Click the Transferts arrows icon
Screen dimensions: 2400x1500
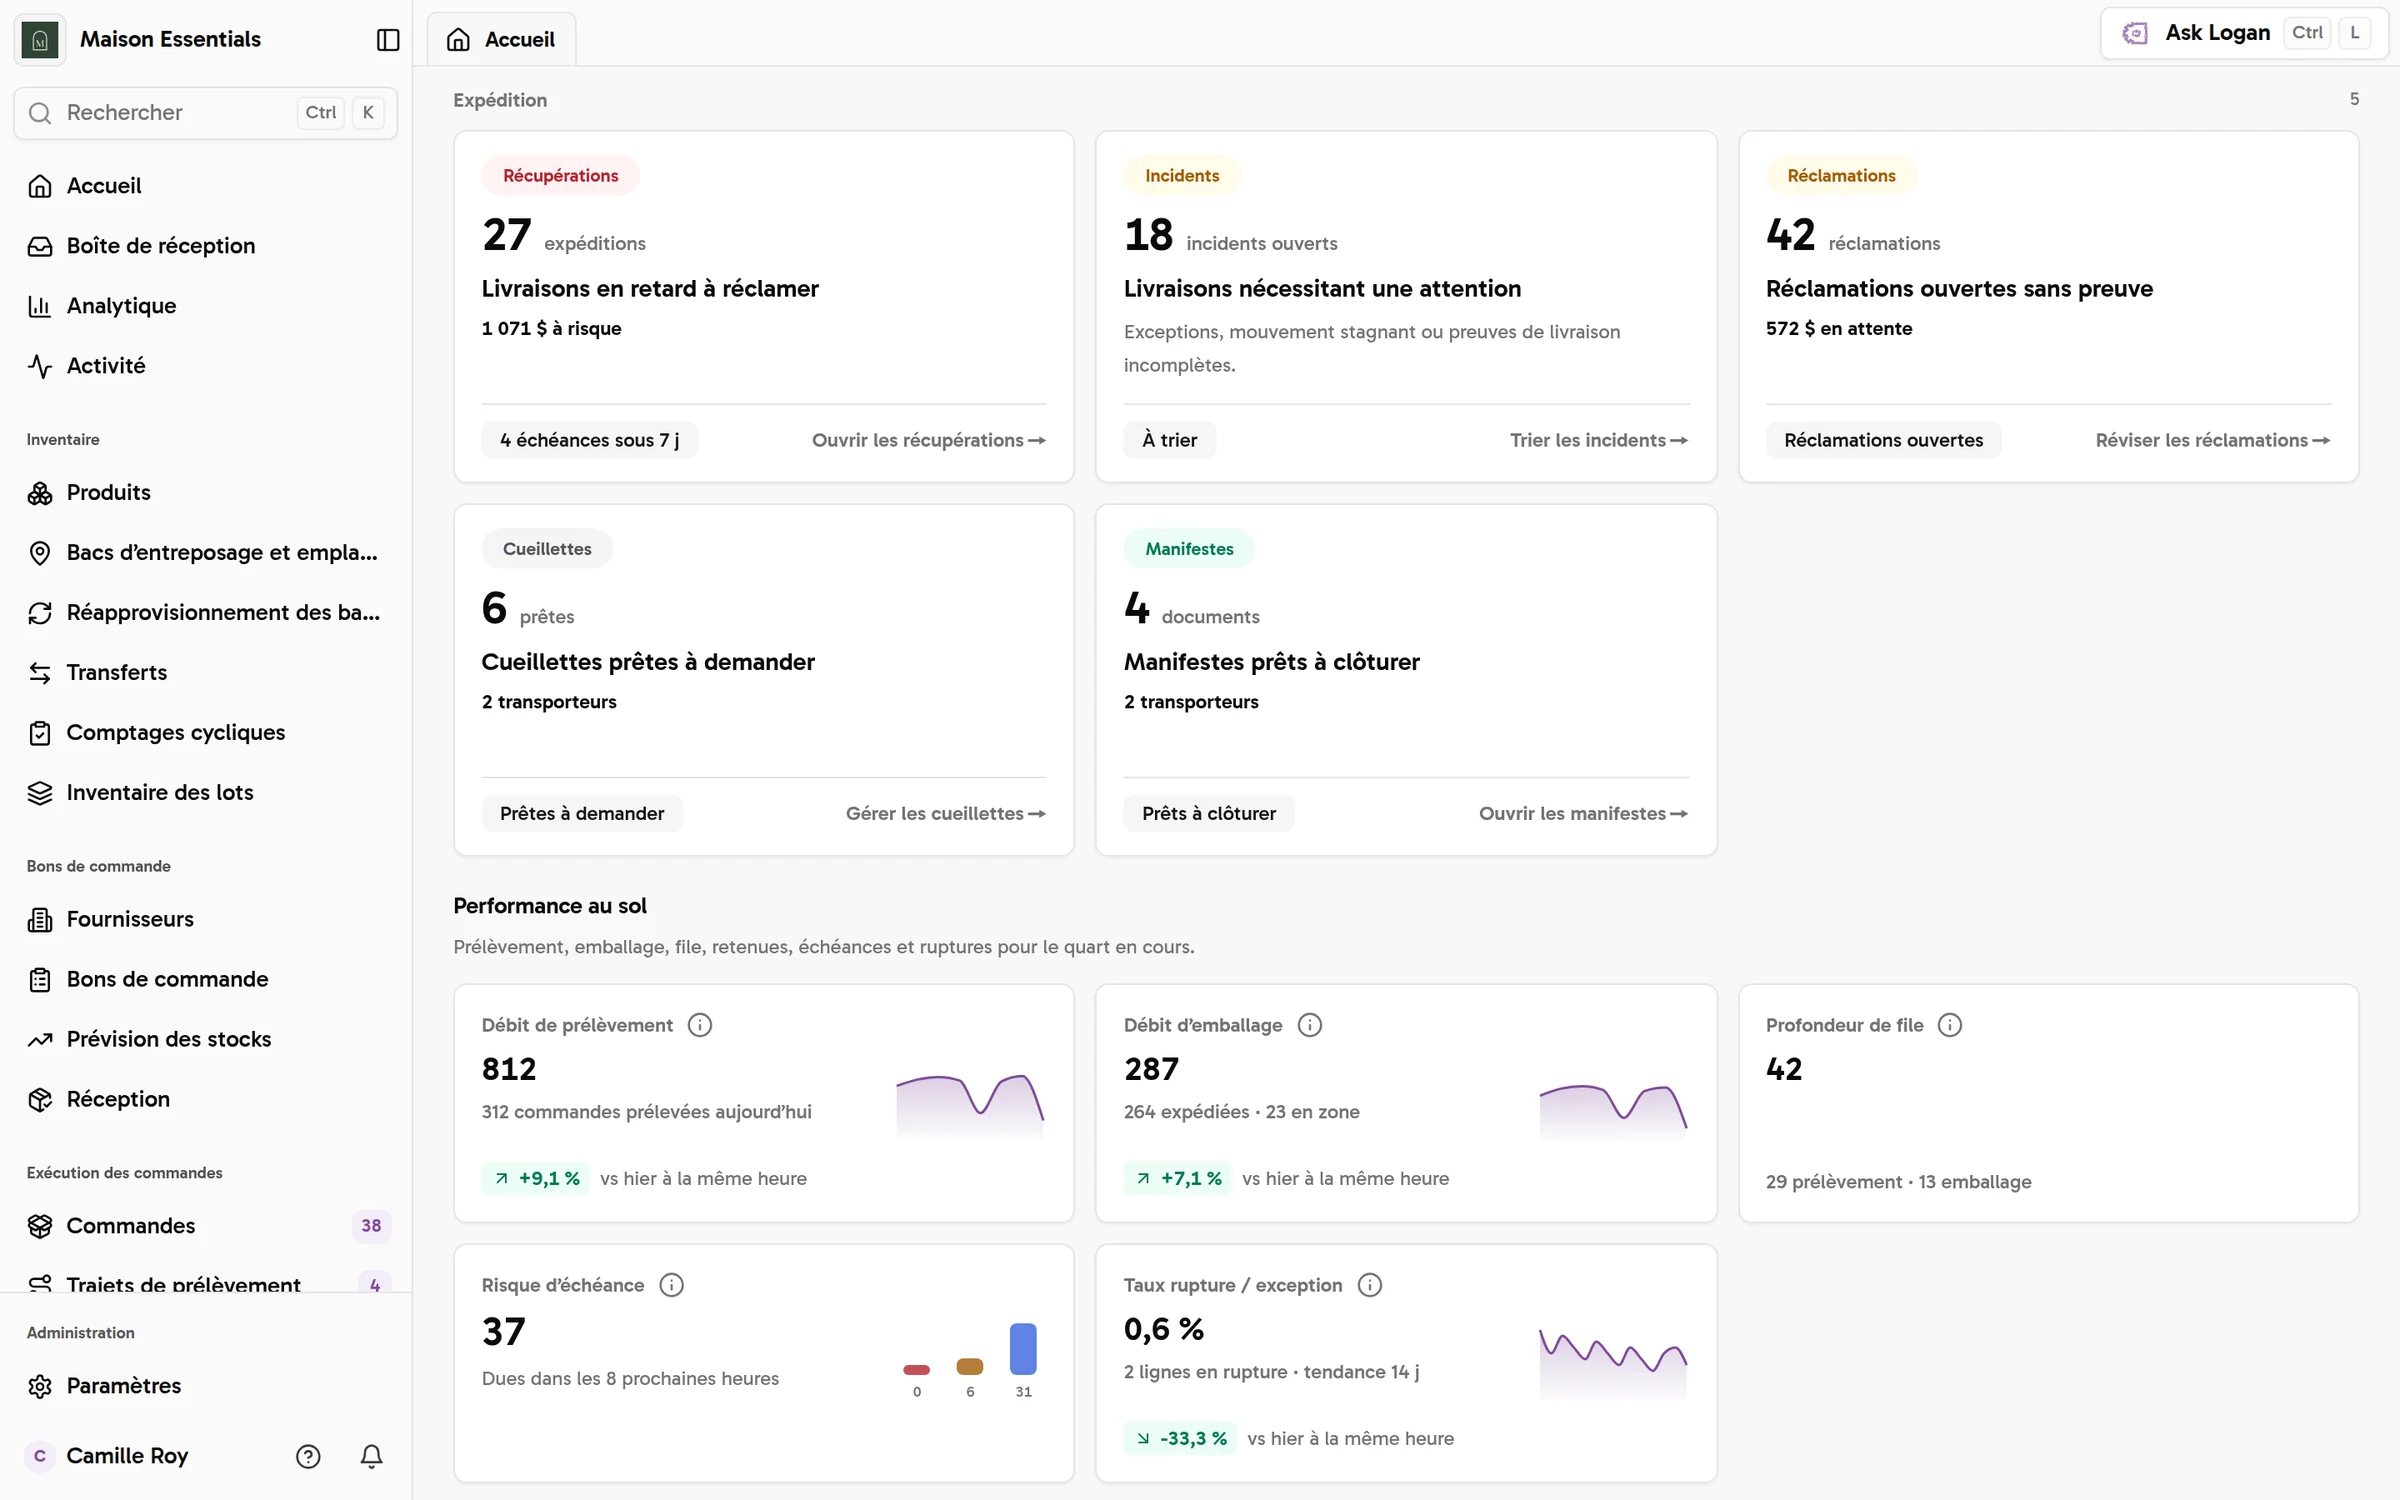pyautogui.click(x=40, y=673)
